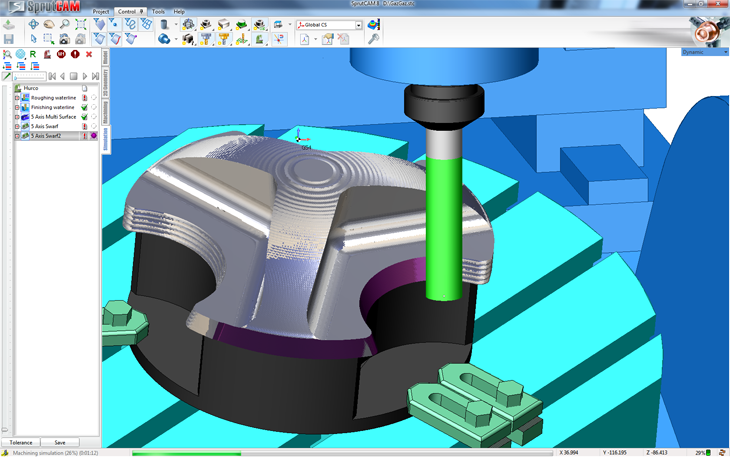Click the purple marker on 5 Axis Swarf2

click(x=94, y=136)
